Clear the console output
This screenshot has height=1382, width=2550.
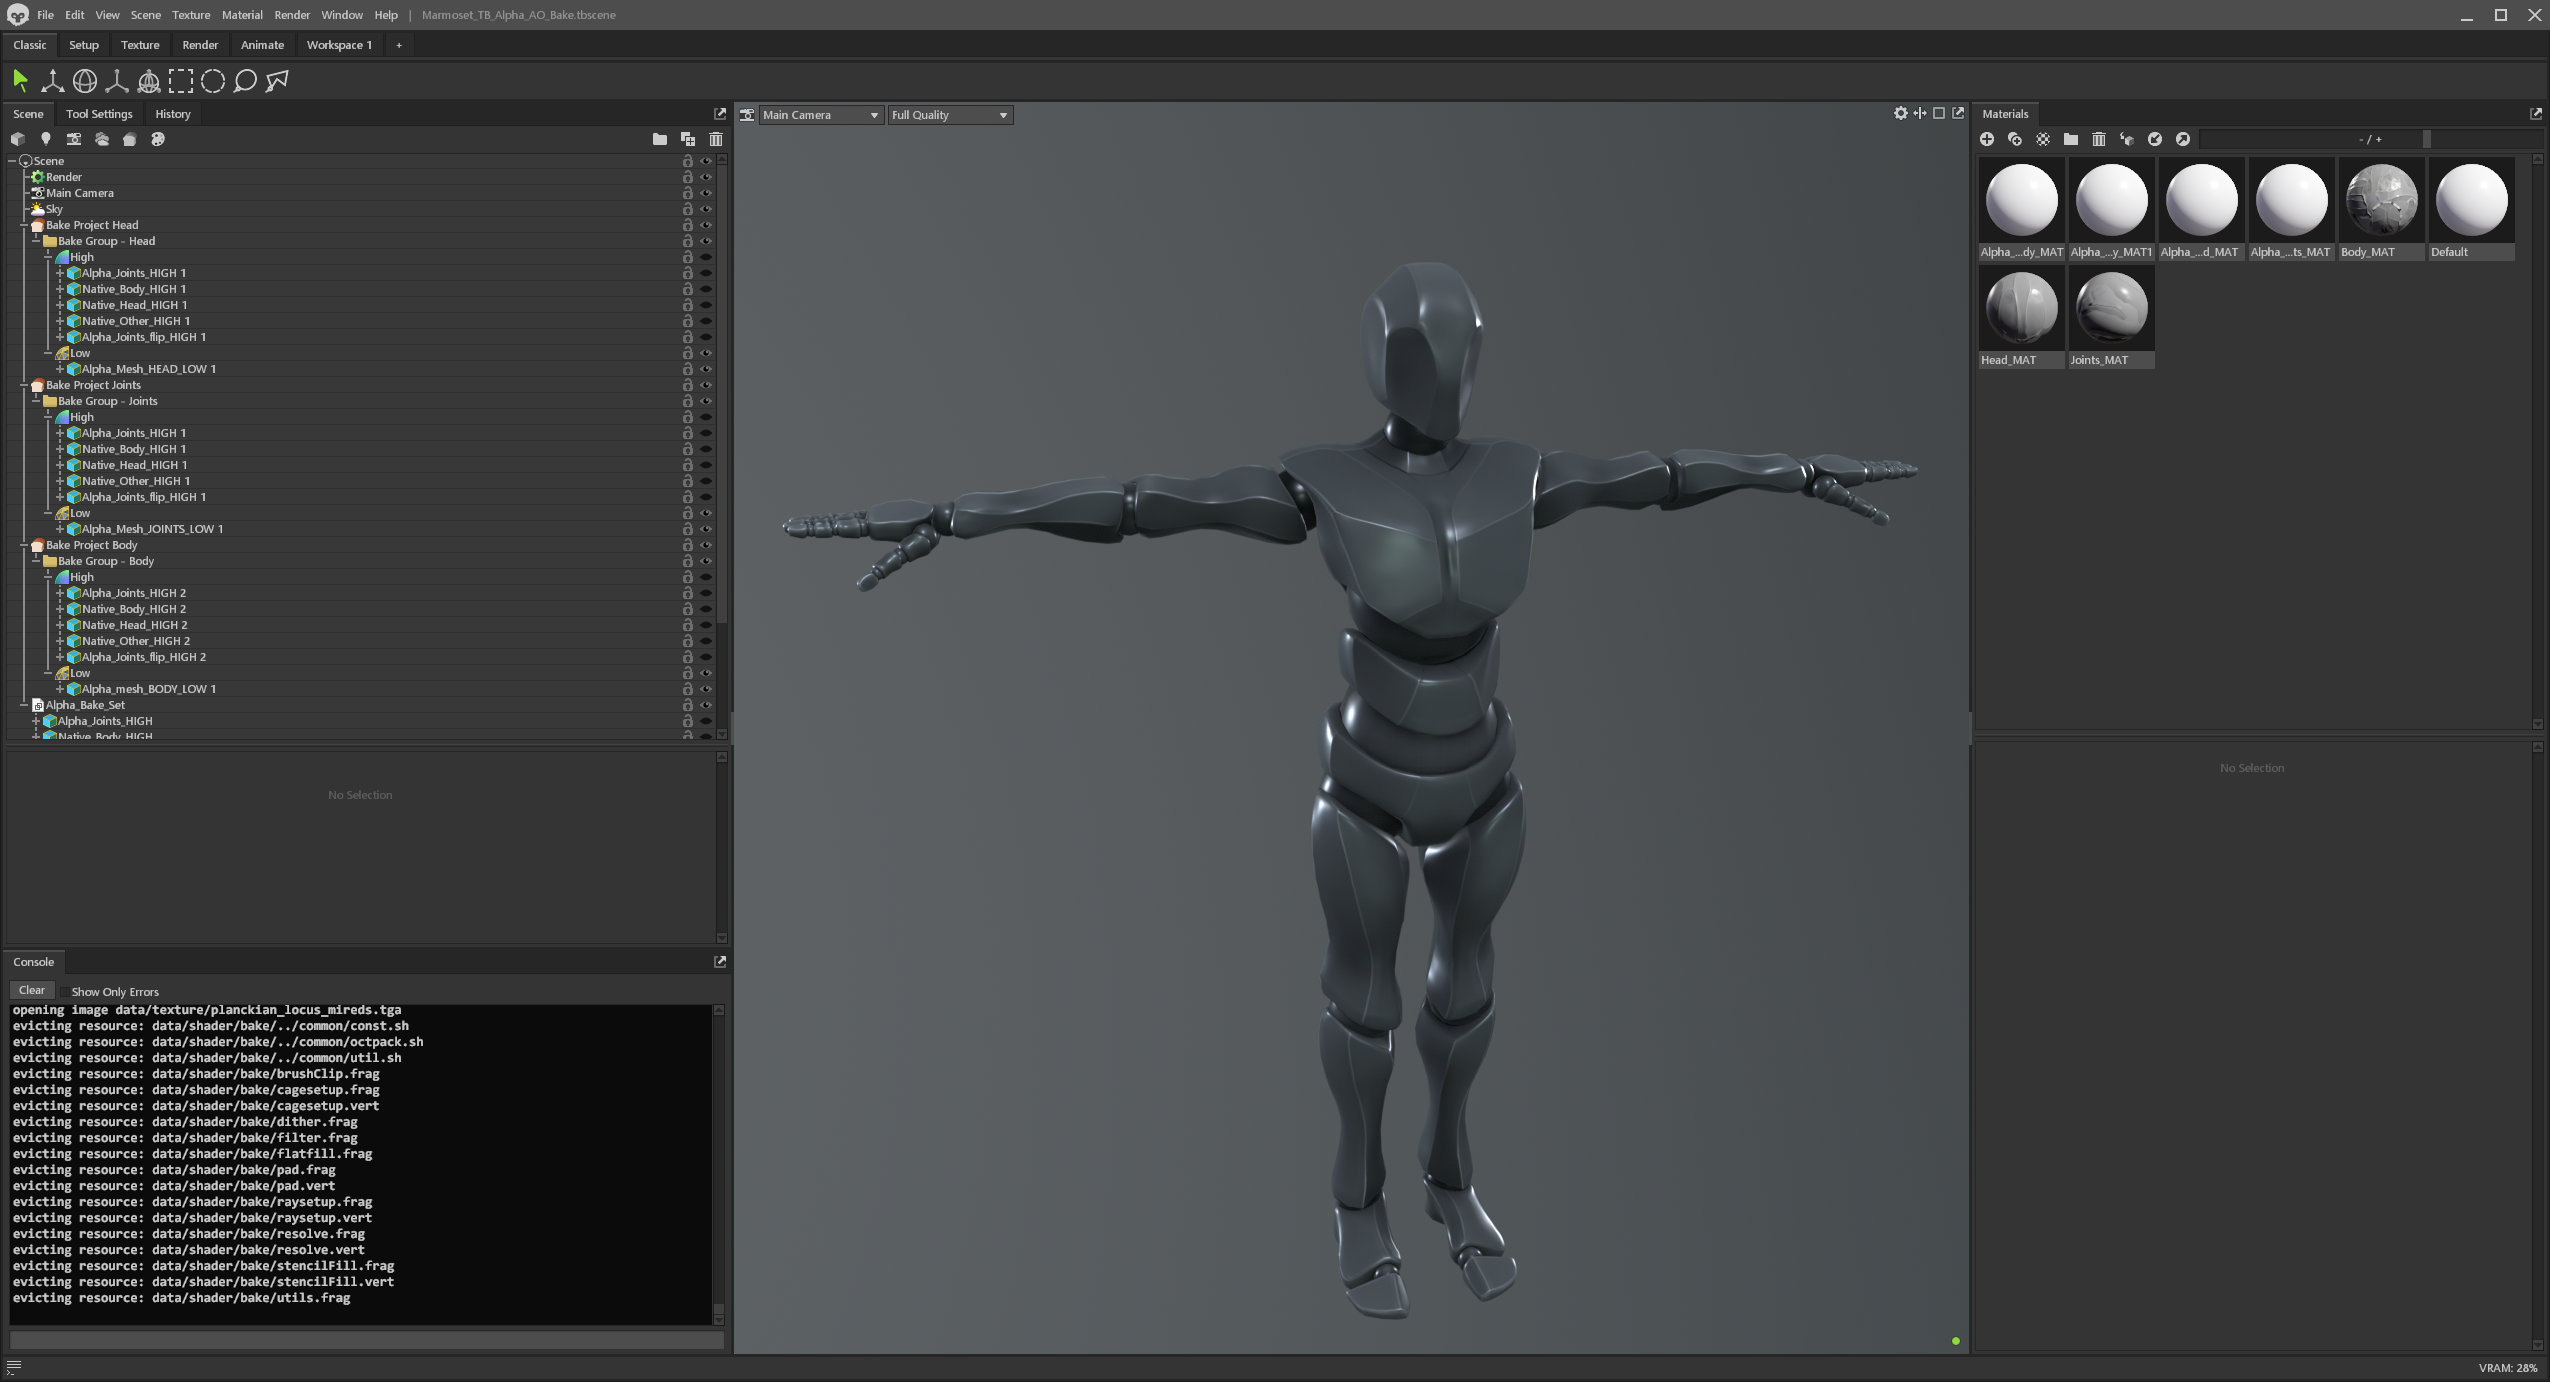click(31, 990)
